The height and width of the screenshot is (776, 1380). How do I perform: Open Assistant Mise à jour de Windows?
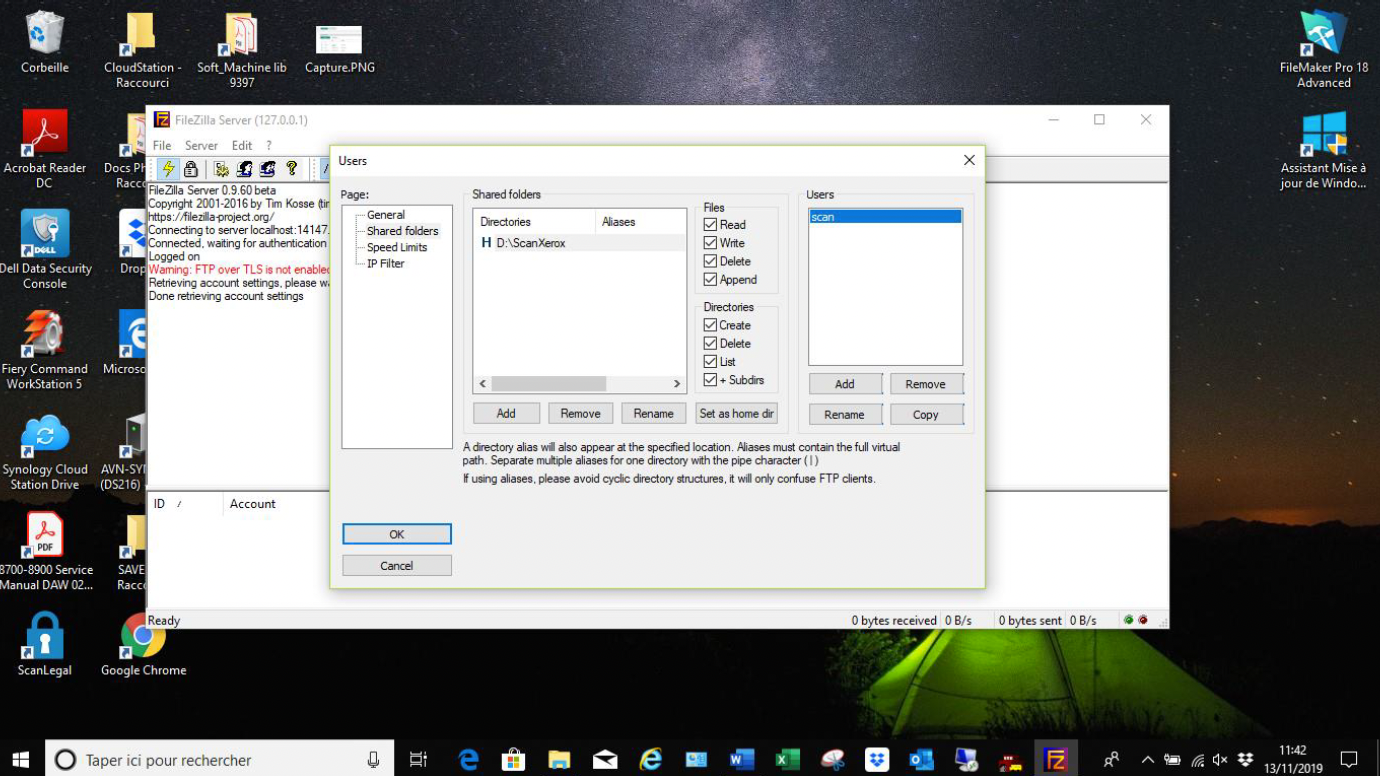tap(1324, 150)
